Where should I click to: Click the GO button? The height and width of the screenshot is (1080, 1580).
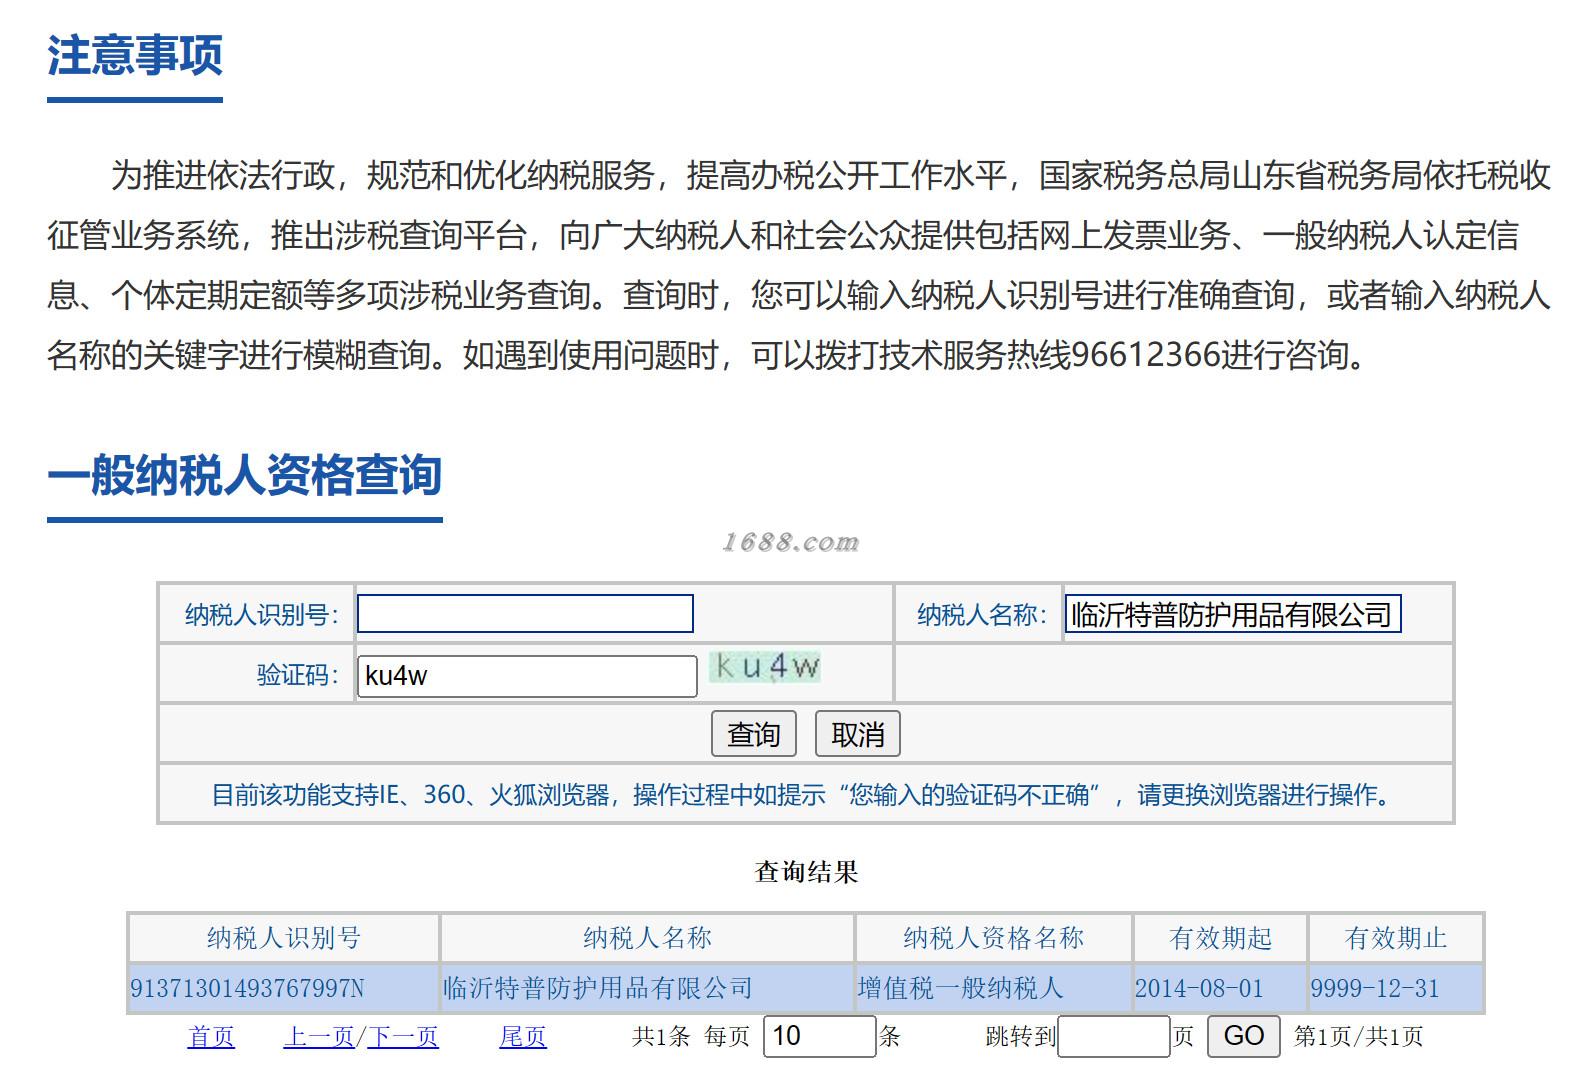(1244, 1036)
